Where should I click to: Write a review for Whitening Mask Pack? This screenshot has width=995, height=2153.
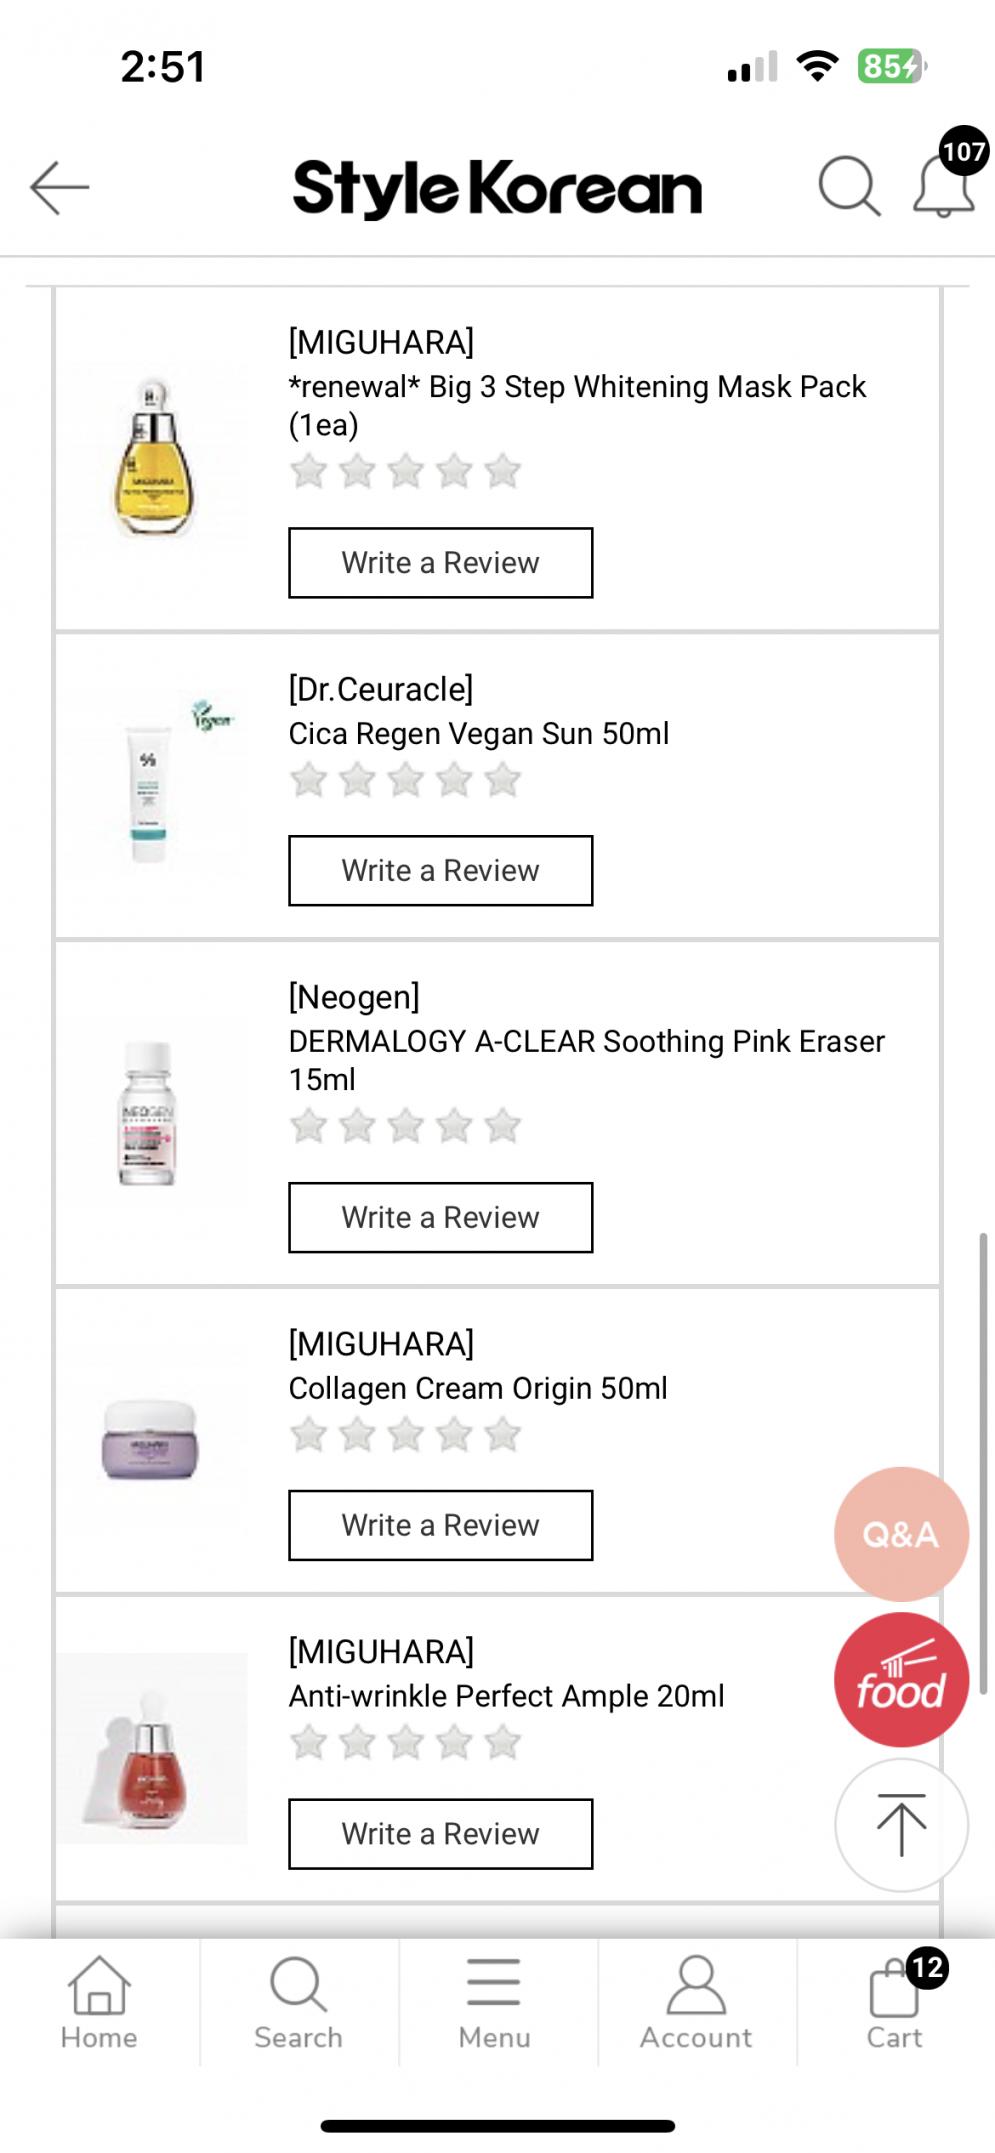tap(440, 563)
